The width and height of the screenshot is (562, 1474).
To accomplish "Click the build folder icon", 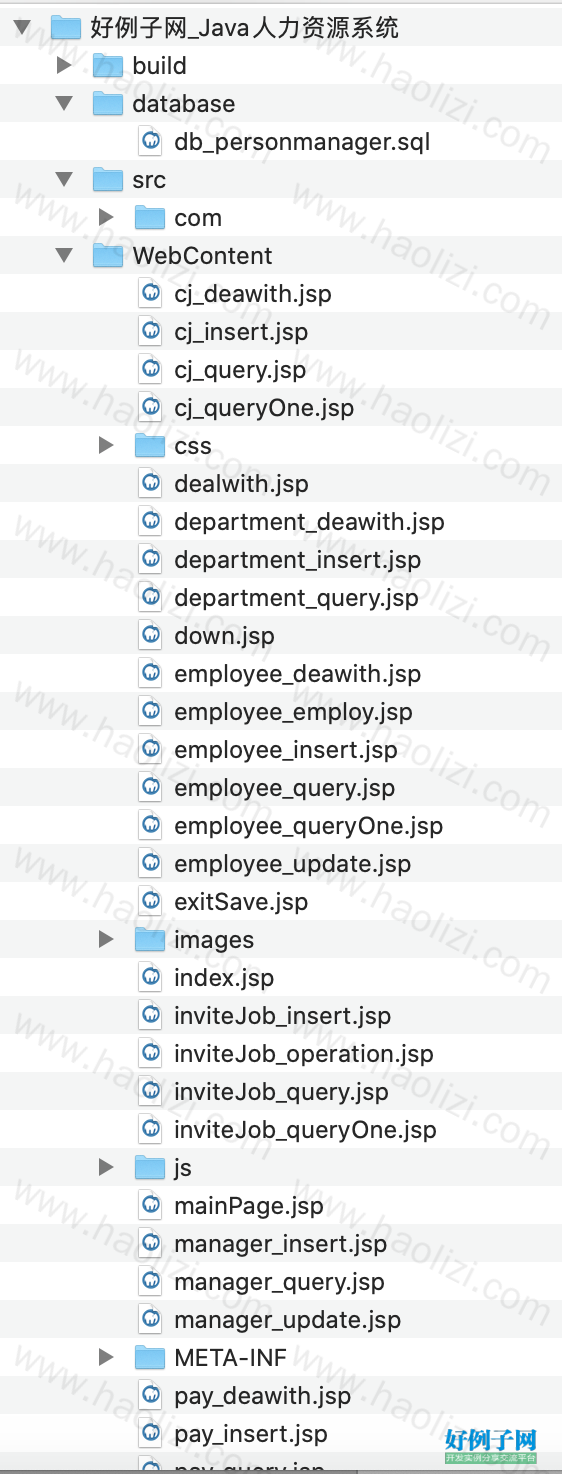I will [108, 66].
